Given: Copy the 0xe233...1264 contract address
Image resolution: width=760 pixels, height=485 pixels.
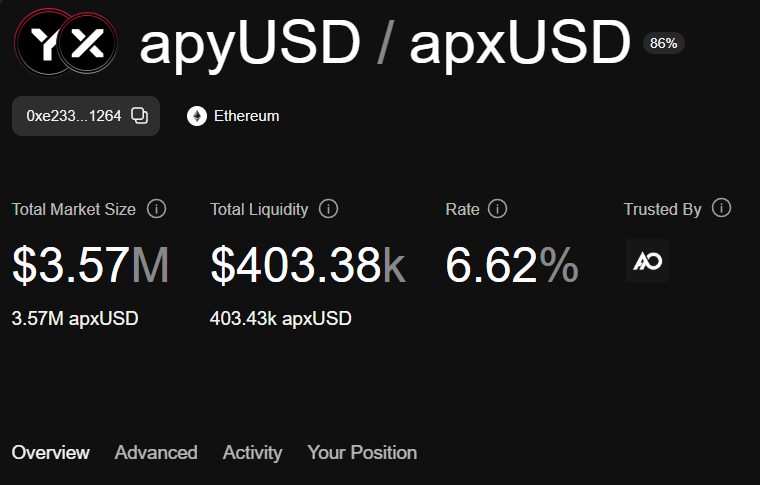Looking at the screenshot, I should point(140,116).
